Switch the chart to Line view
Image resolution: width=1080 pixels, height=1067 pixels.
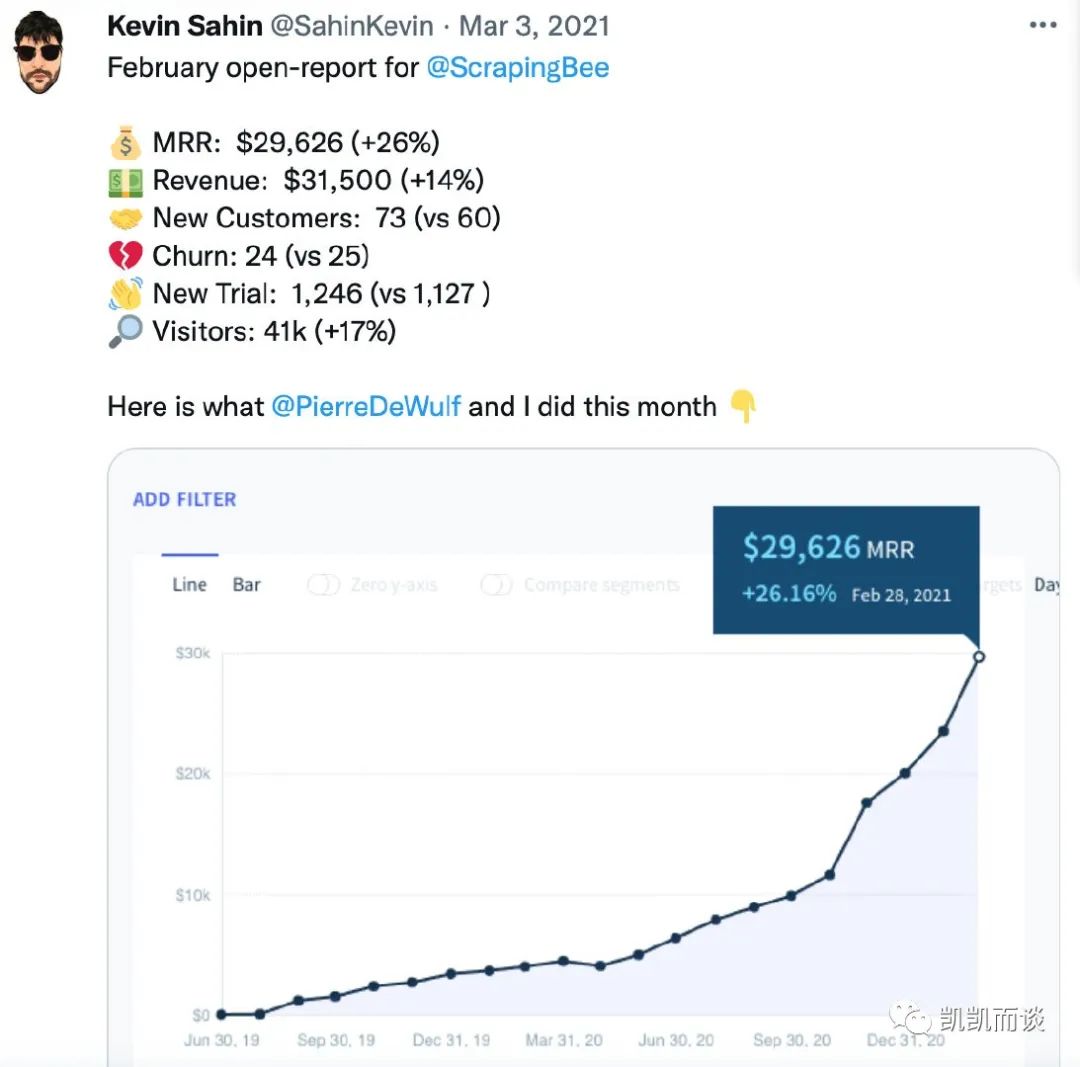click(x=190, y=585)
